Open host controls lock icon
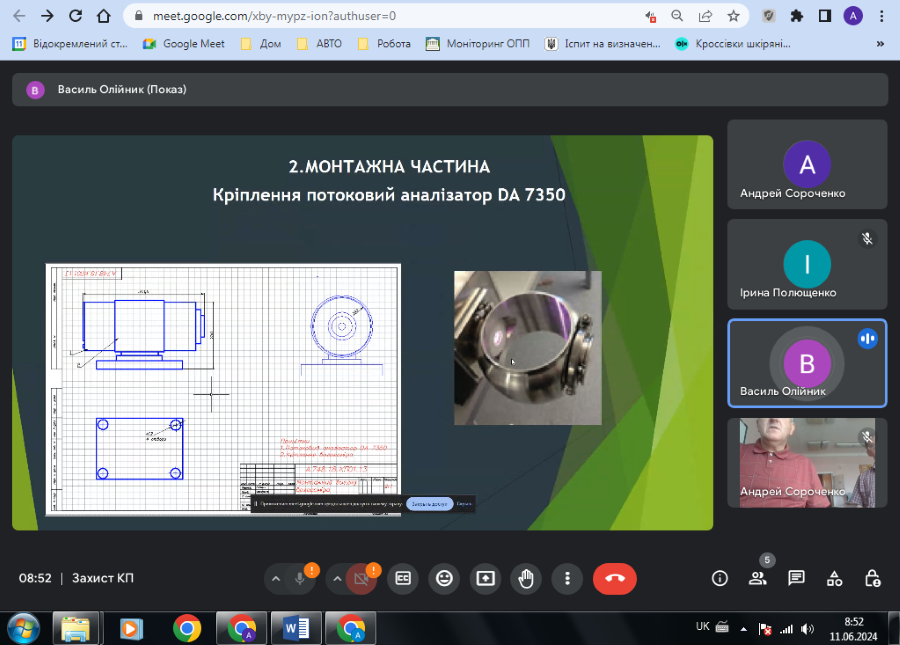Viewport: 900px width, 645px height. 872,578
